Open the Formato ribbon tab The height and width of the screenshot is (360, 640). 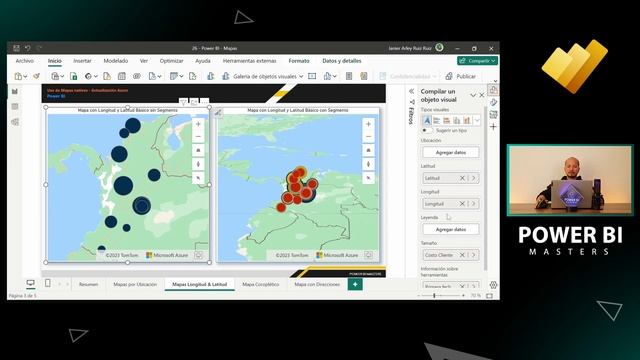[299, 61]
